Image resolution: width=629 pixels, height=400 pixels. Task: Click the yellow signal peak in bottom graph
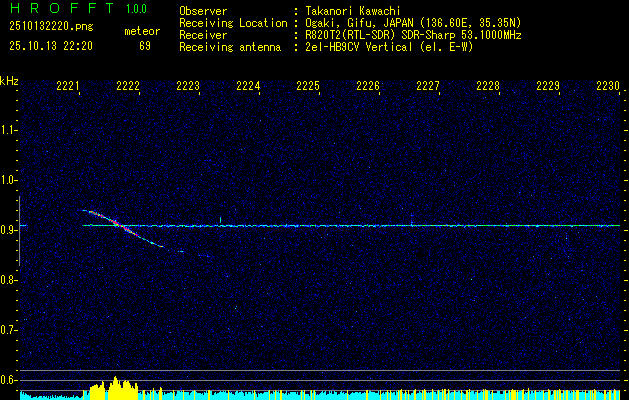click(117, 386)
